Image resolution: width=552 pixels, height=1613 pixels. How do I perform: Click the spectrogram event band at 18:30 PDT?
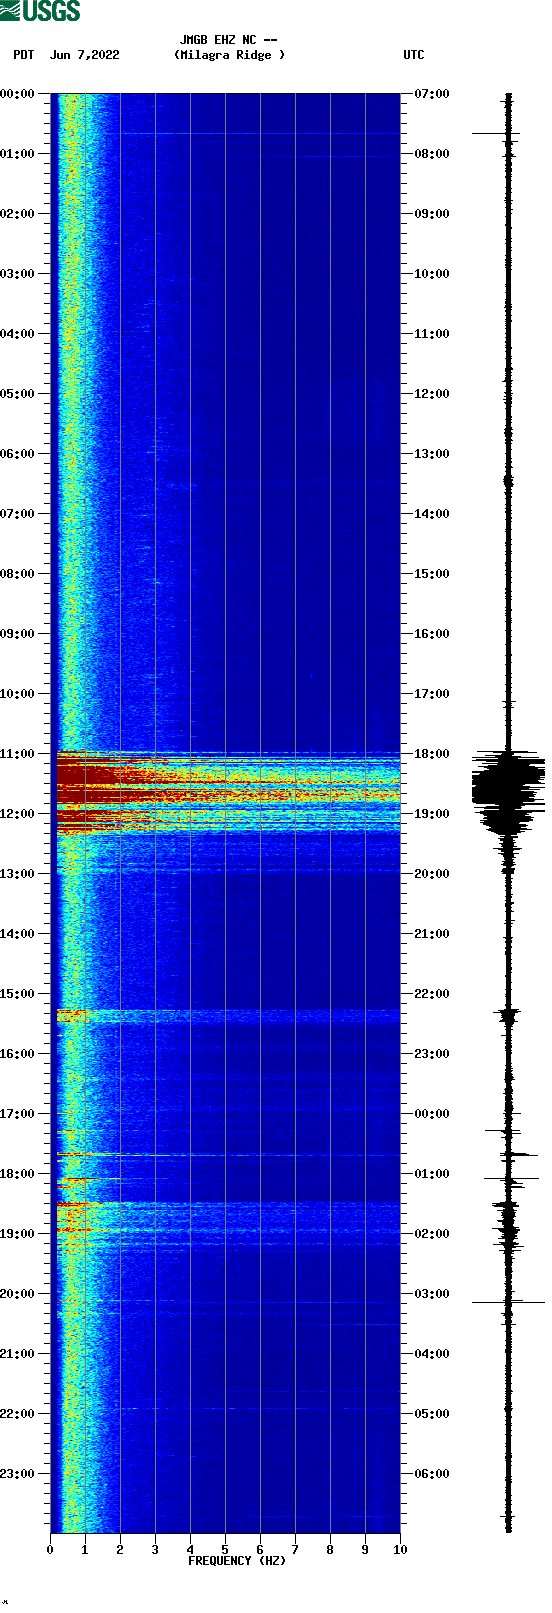[x=228, y=1225]
